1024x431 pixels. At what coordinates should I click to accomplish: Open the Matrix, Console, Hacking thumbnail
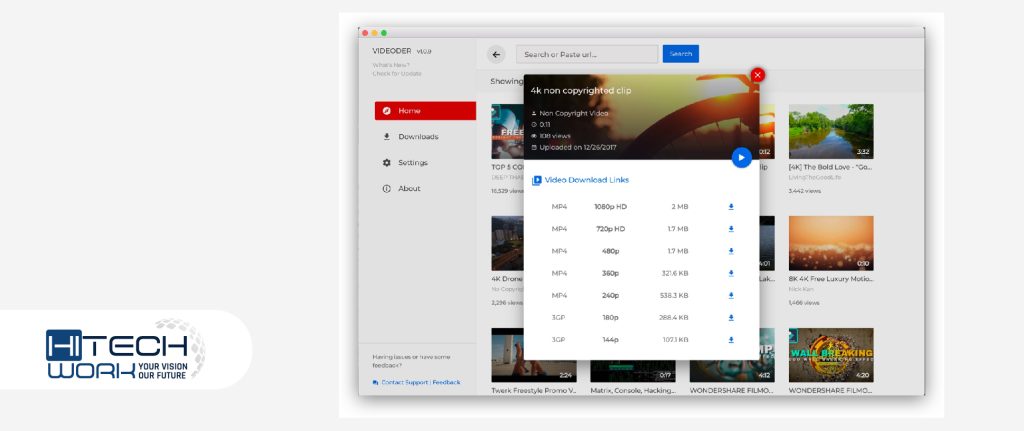[x=633, y=371]
